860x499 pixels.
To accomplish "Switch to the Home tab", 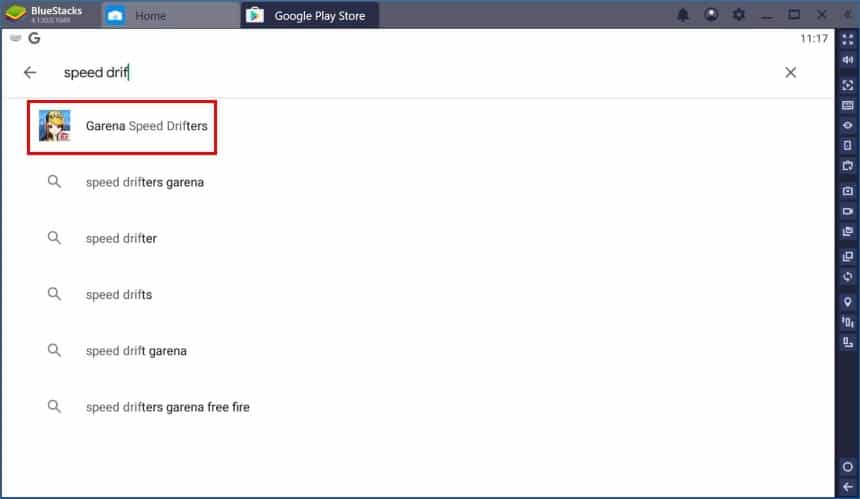I will pyautogui.click(x=171, y=15).
